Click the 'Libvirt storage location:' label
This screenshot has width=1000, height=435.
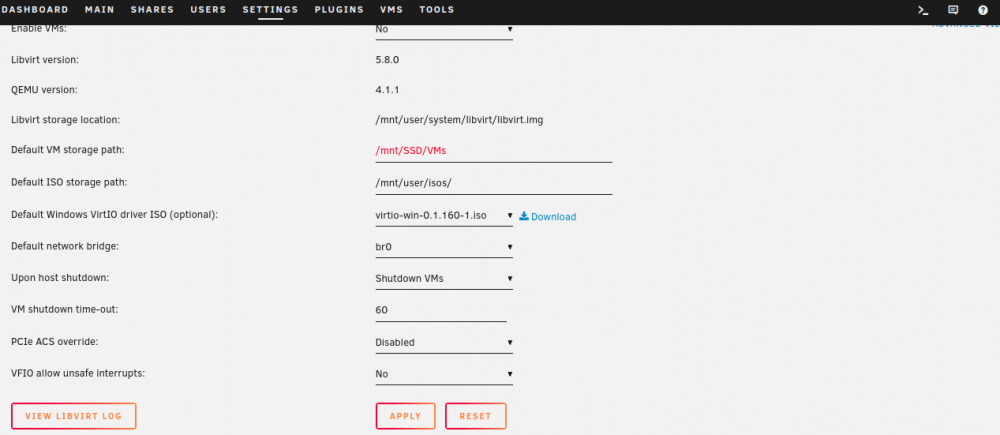point(66,120)
